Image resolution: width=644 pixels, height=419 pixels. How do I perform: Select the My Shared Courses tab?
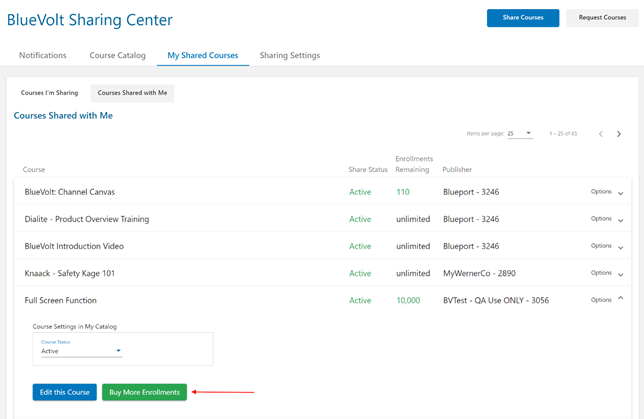202,55
